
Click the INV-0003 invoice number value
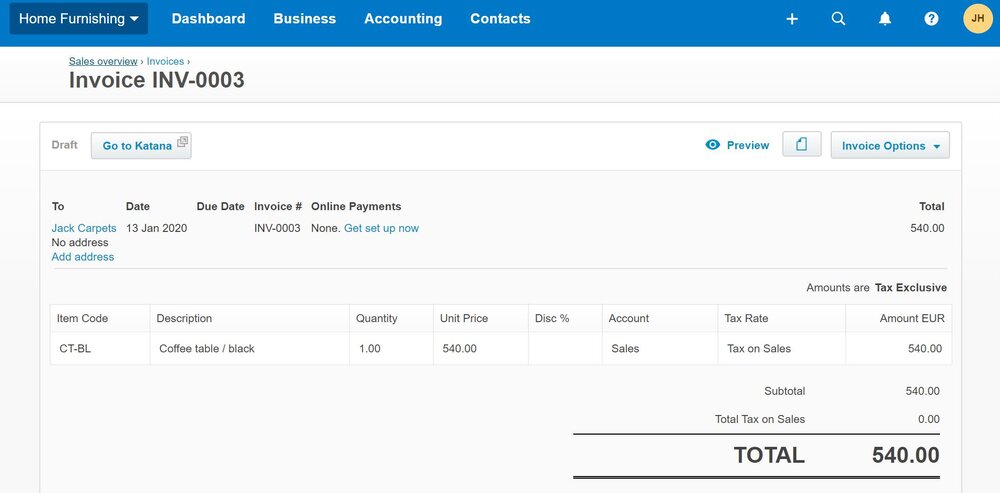277,228
